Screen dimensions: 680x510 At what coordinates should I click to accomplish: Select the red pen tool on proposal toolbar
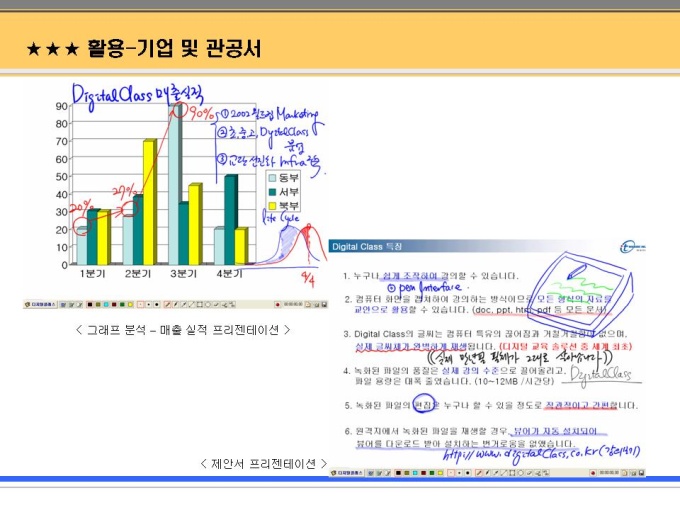pos(479,473)
